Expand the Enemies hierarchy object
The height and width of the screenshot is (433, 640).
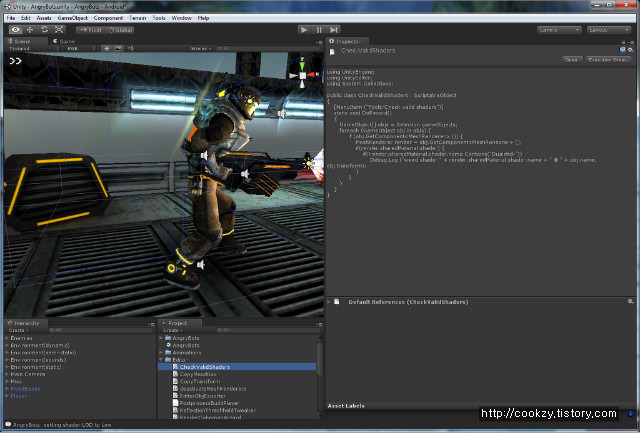(7, 338)
